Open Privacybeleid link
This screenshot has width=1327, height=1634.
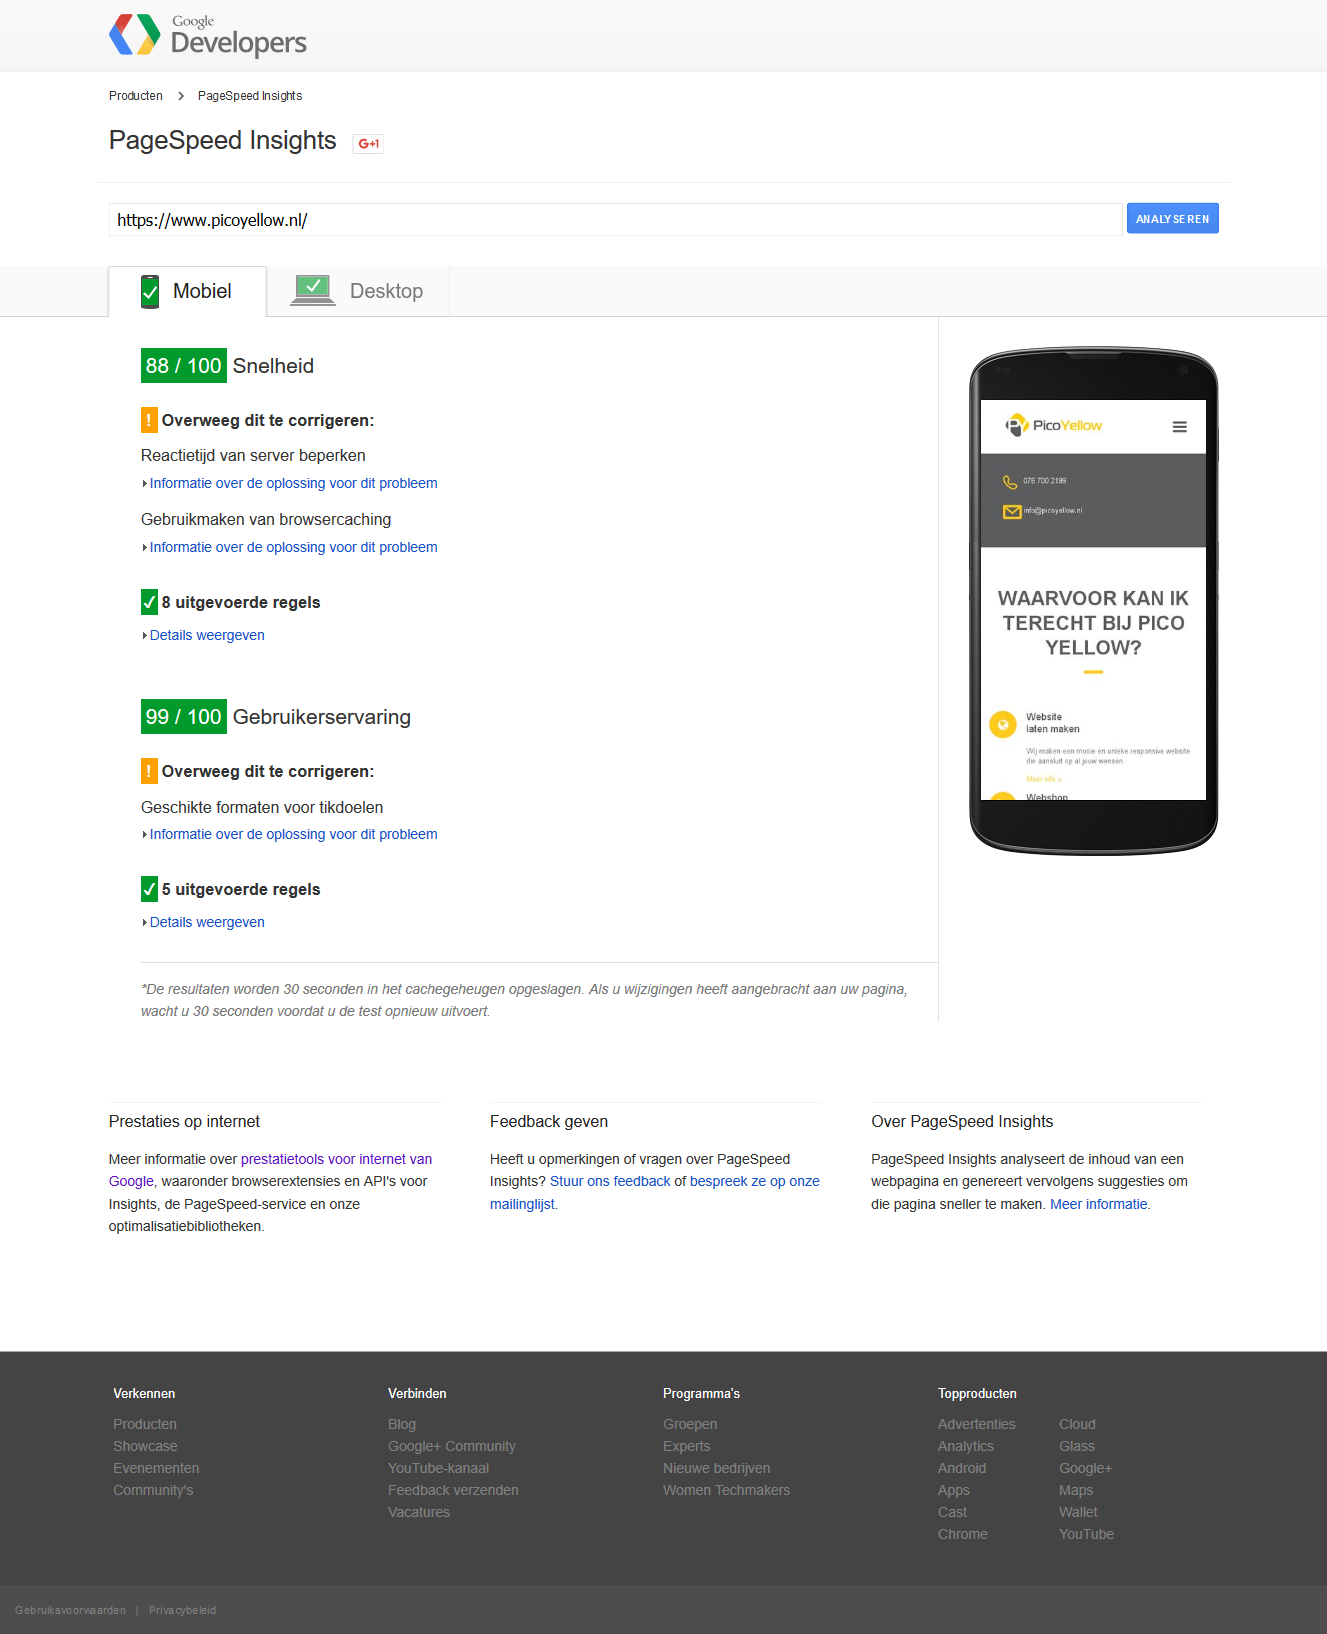(182, 1610)
